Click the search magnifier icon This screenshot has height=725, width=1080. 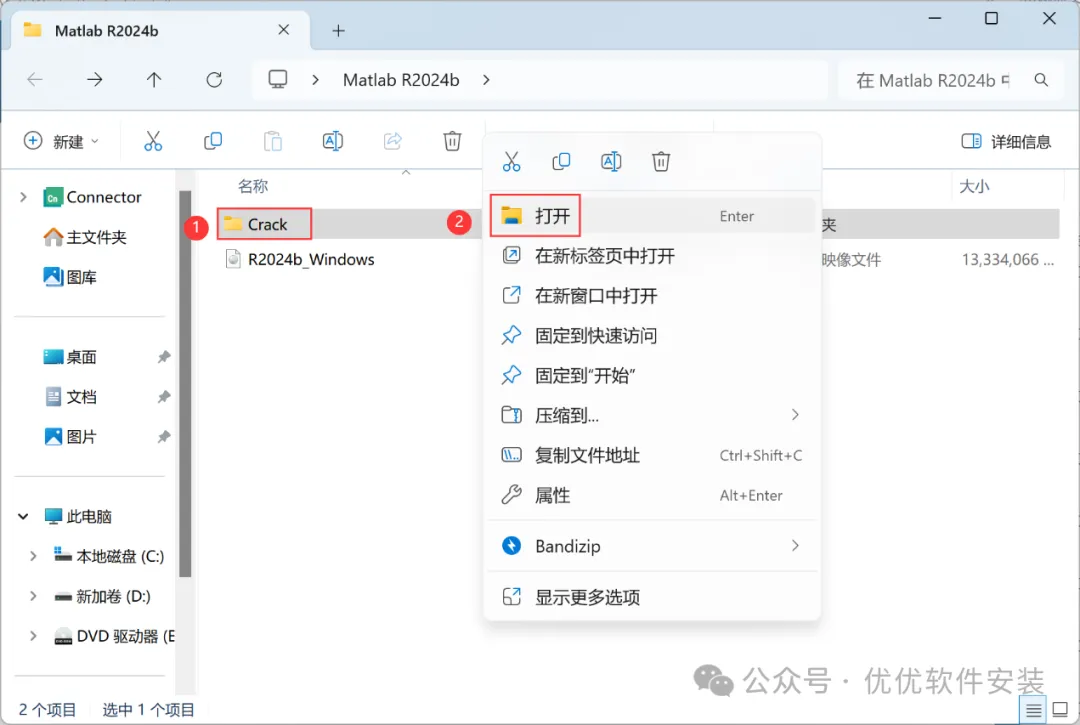(1041, 80)
